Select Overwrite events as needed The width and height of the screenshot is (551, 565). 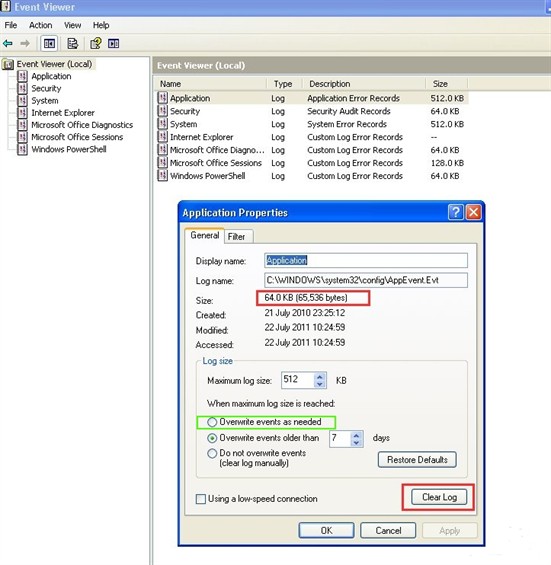(212, 422)
